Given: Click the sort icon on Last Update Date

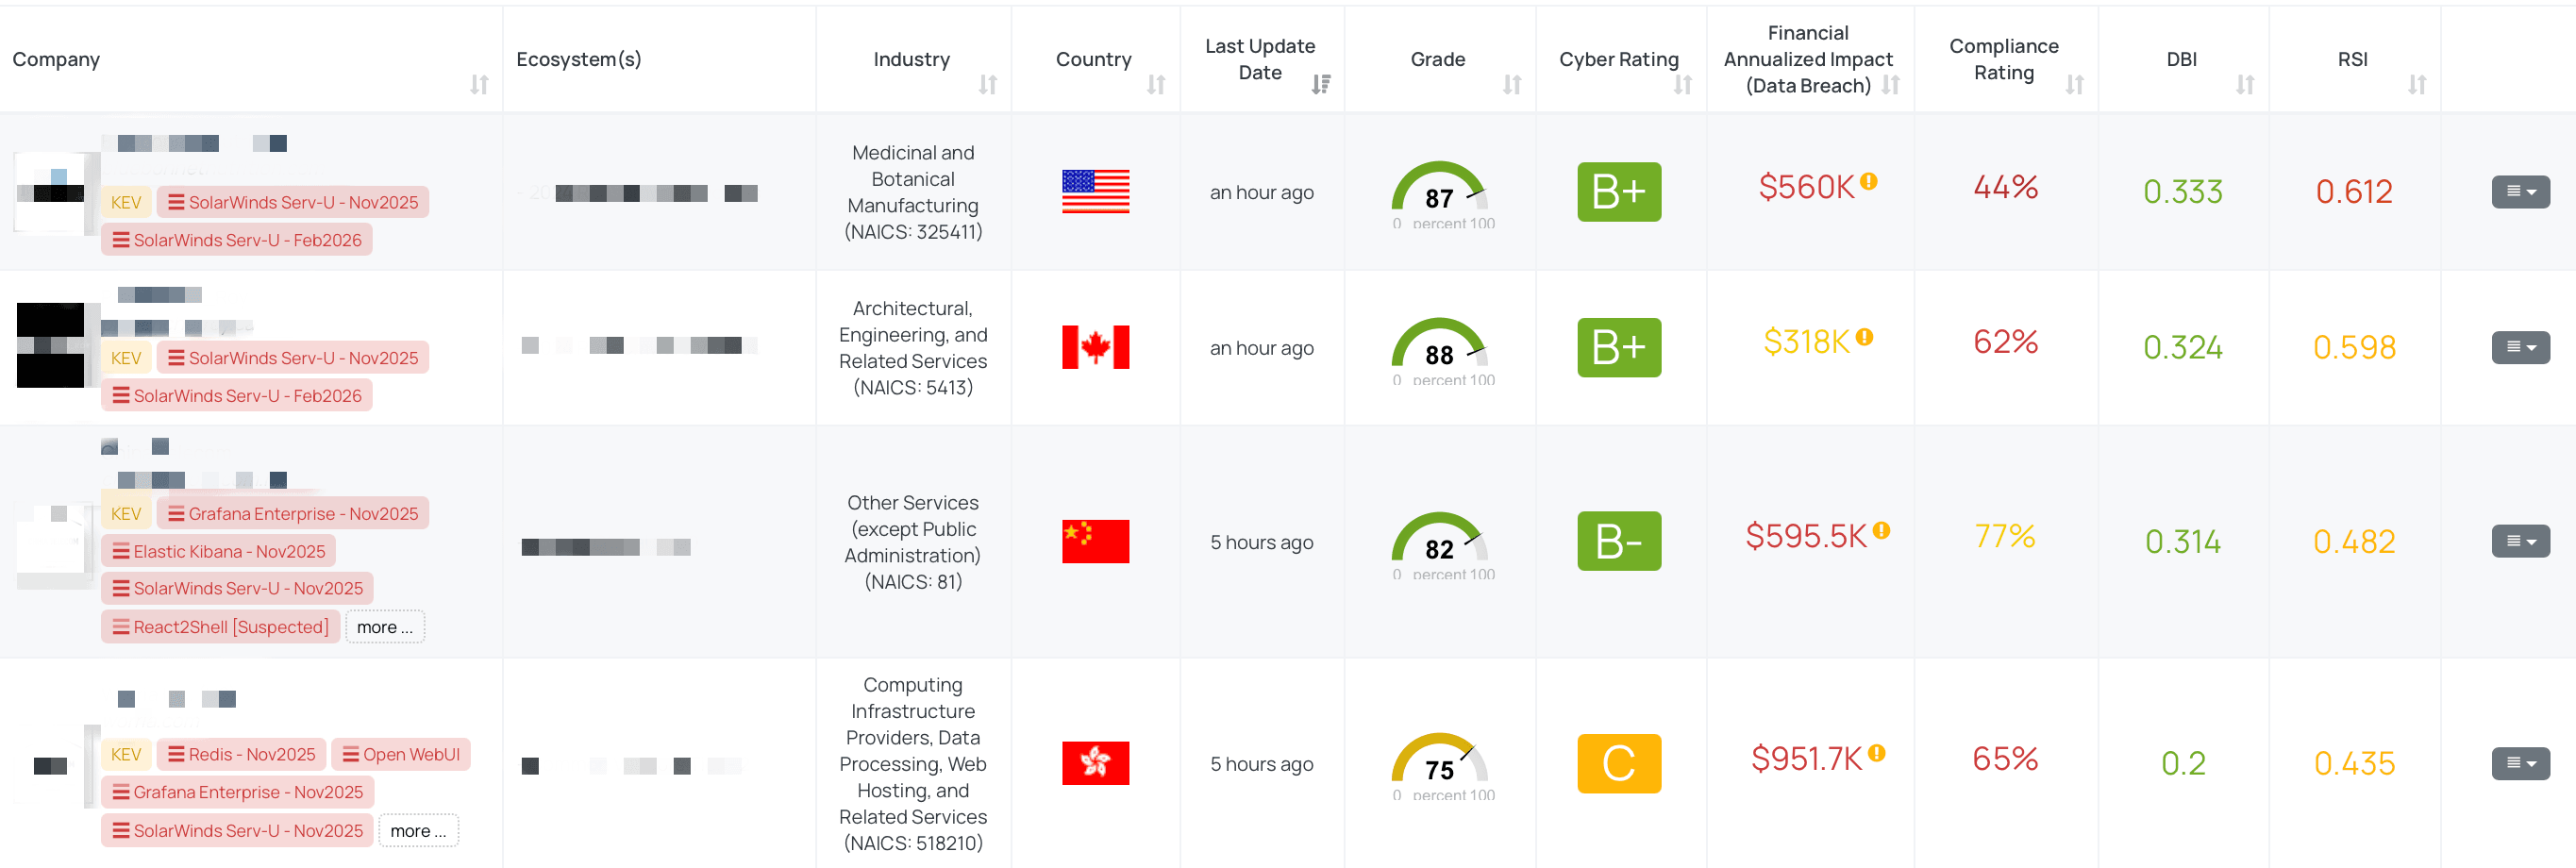Looking at the screenshot, I should [x=1322, y=85].
